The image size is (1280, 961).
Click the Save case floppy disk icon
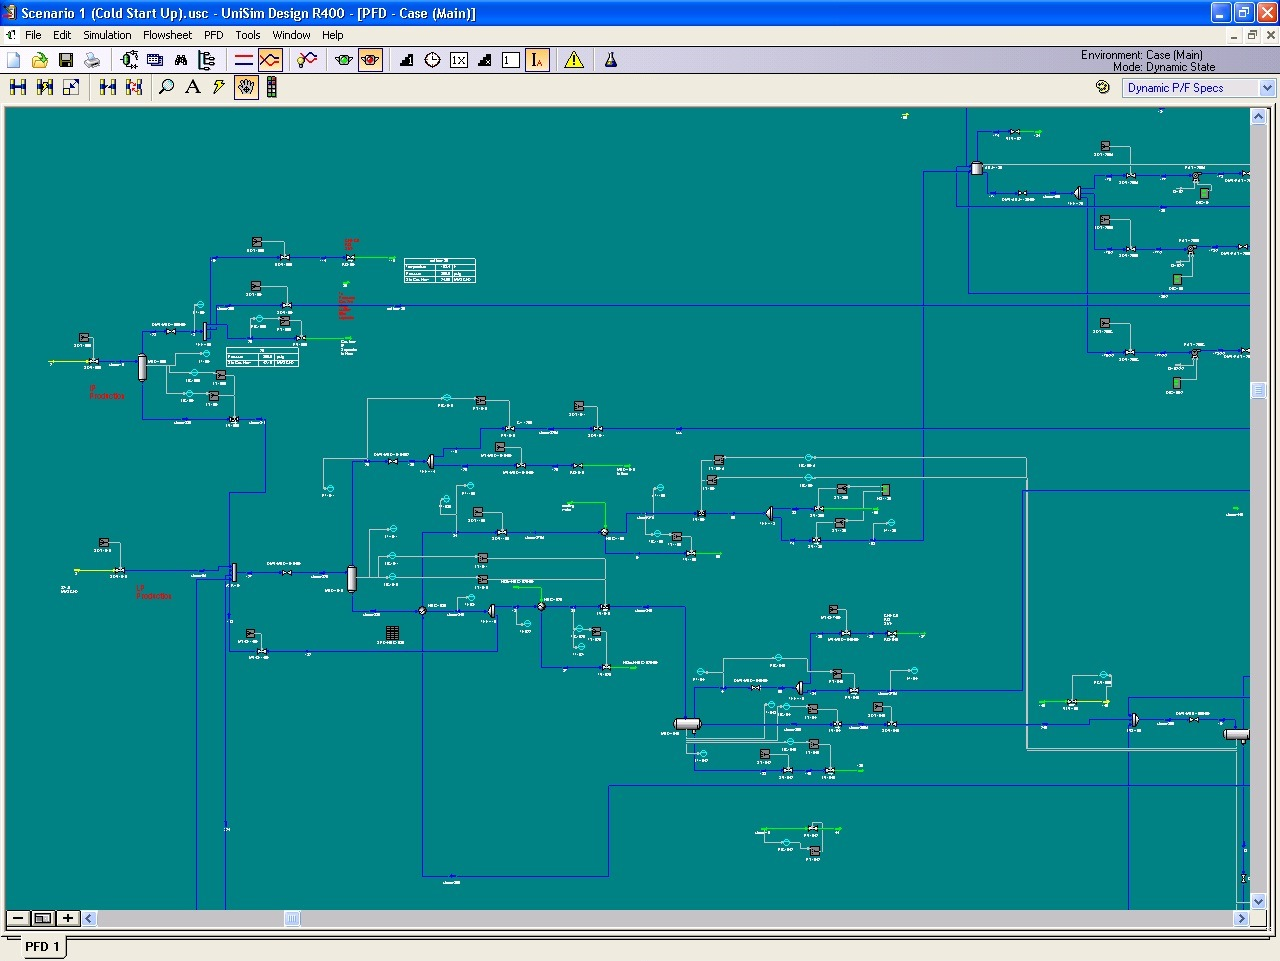66,60
